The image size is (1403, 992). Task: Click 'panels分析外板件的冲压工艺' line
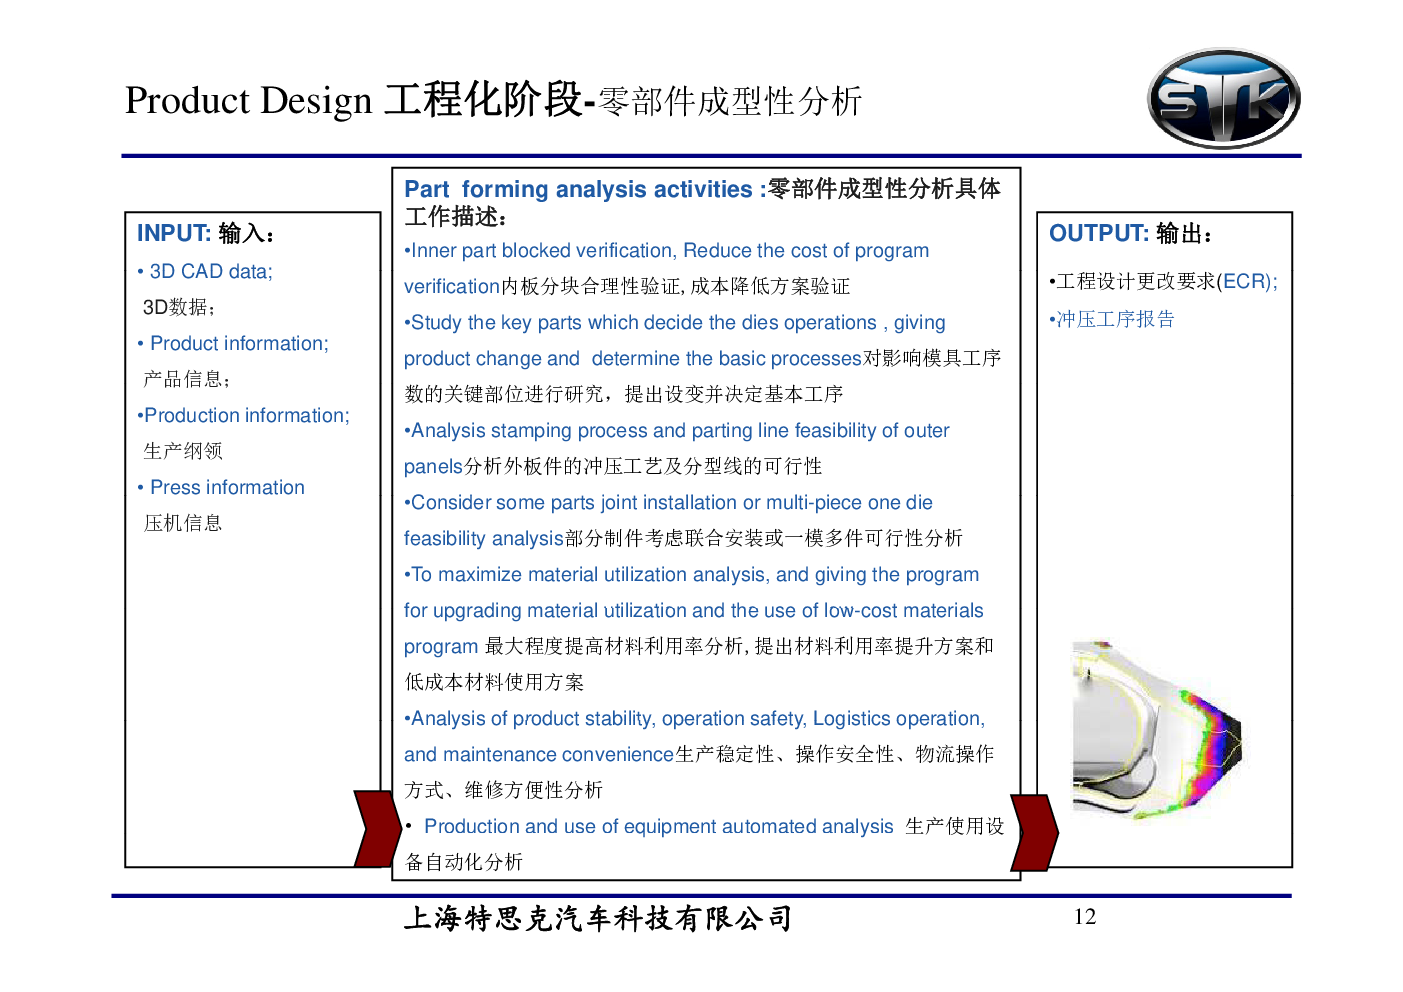pos(613,467)
